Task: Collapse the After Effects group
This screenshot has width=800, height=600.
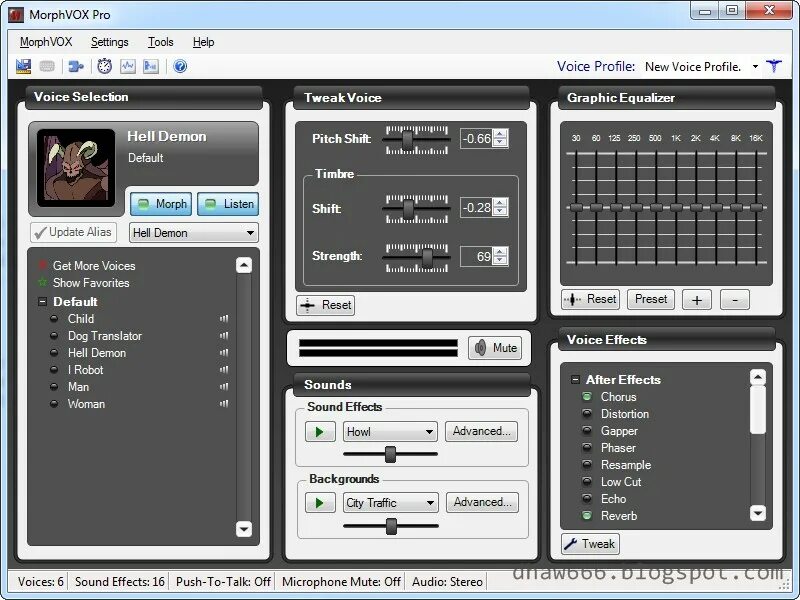Action: pos(576,380)
